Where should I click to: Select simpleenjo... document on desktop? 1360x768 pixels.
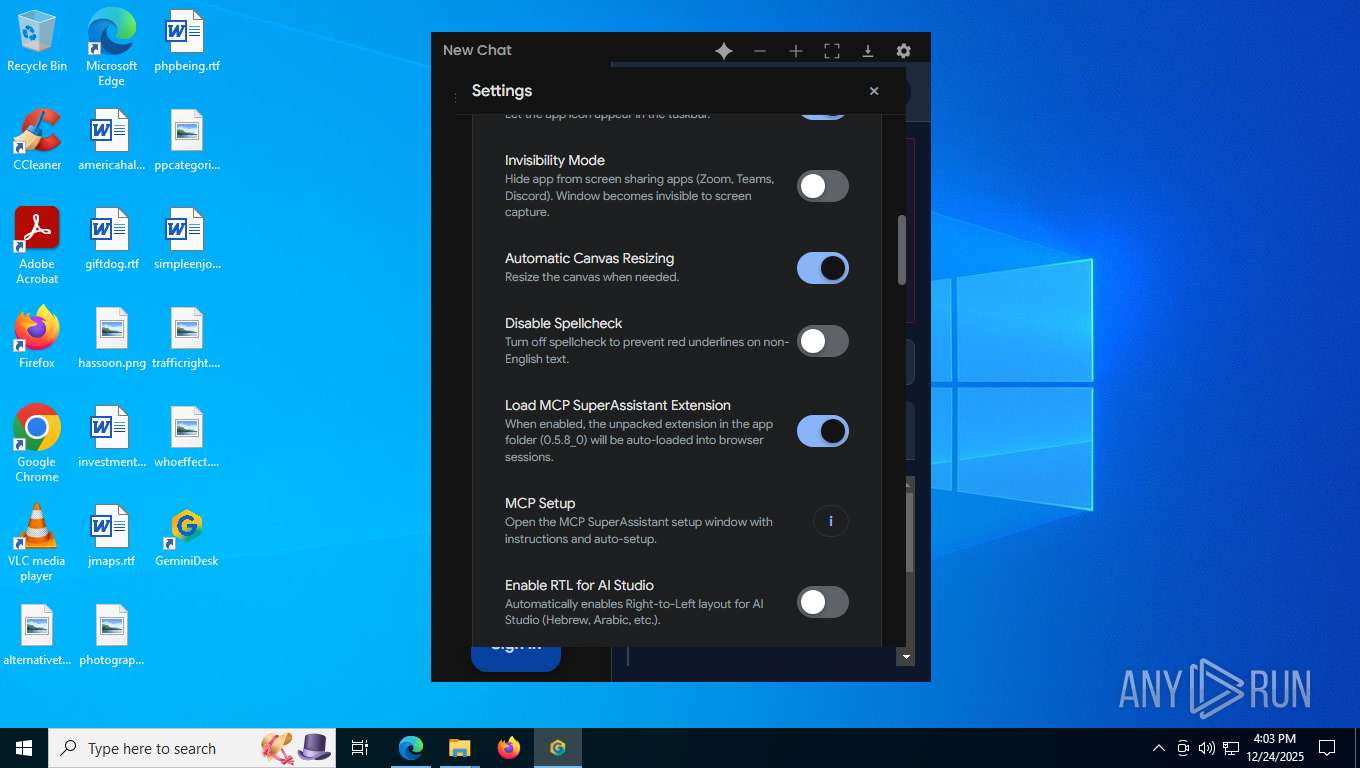pos(187,239)
